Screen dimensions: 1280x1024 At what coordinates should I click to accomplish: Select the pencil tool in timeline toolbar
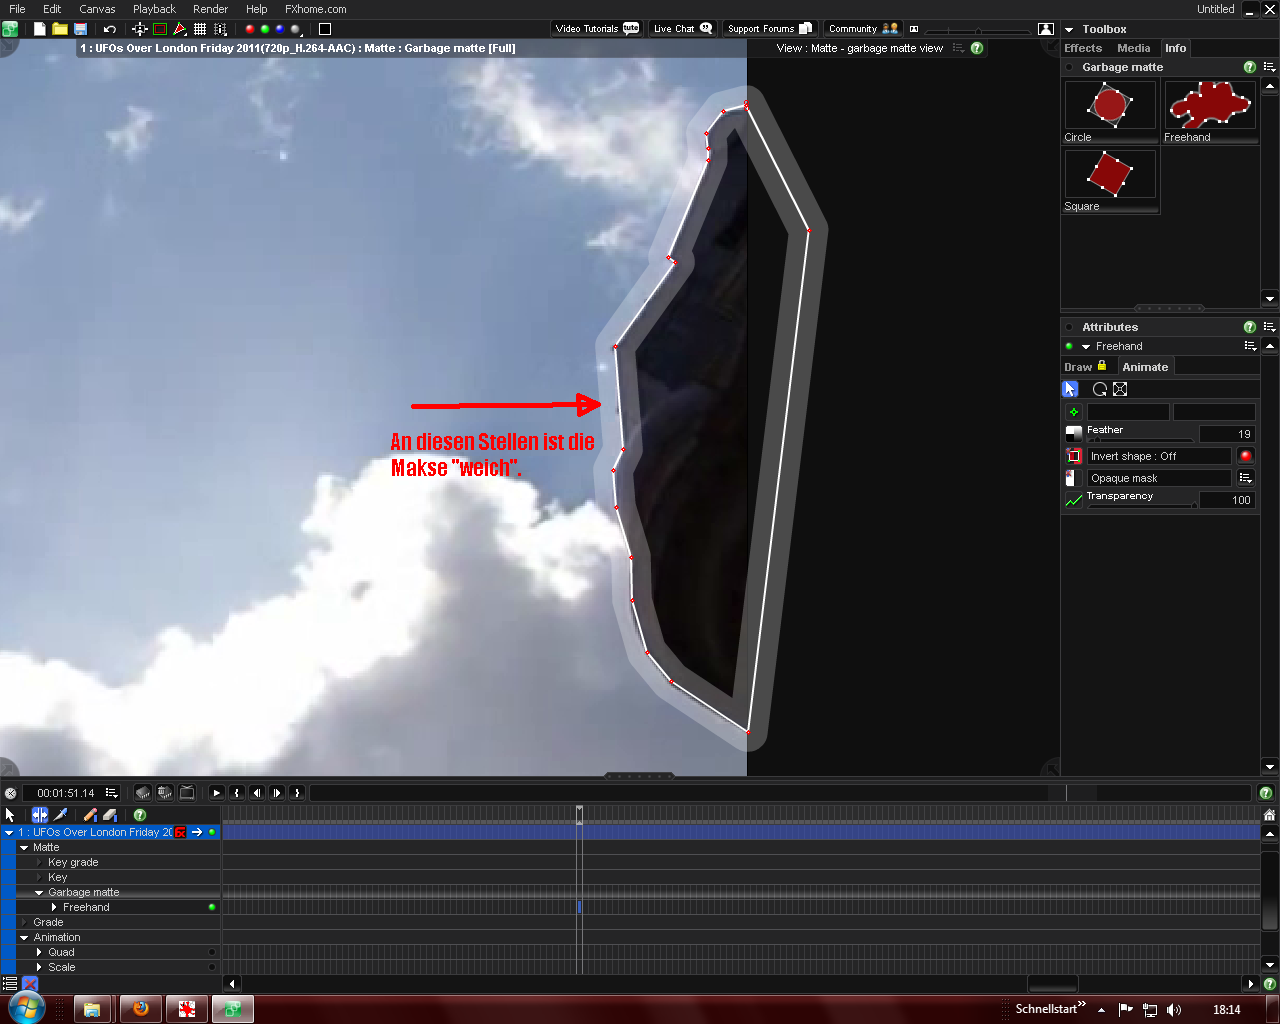(x=90, y=815)
